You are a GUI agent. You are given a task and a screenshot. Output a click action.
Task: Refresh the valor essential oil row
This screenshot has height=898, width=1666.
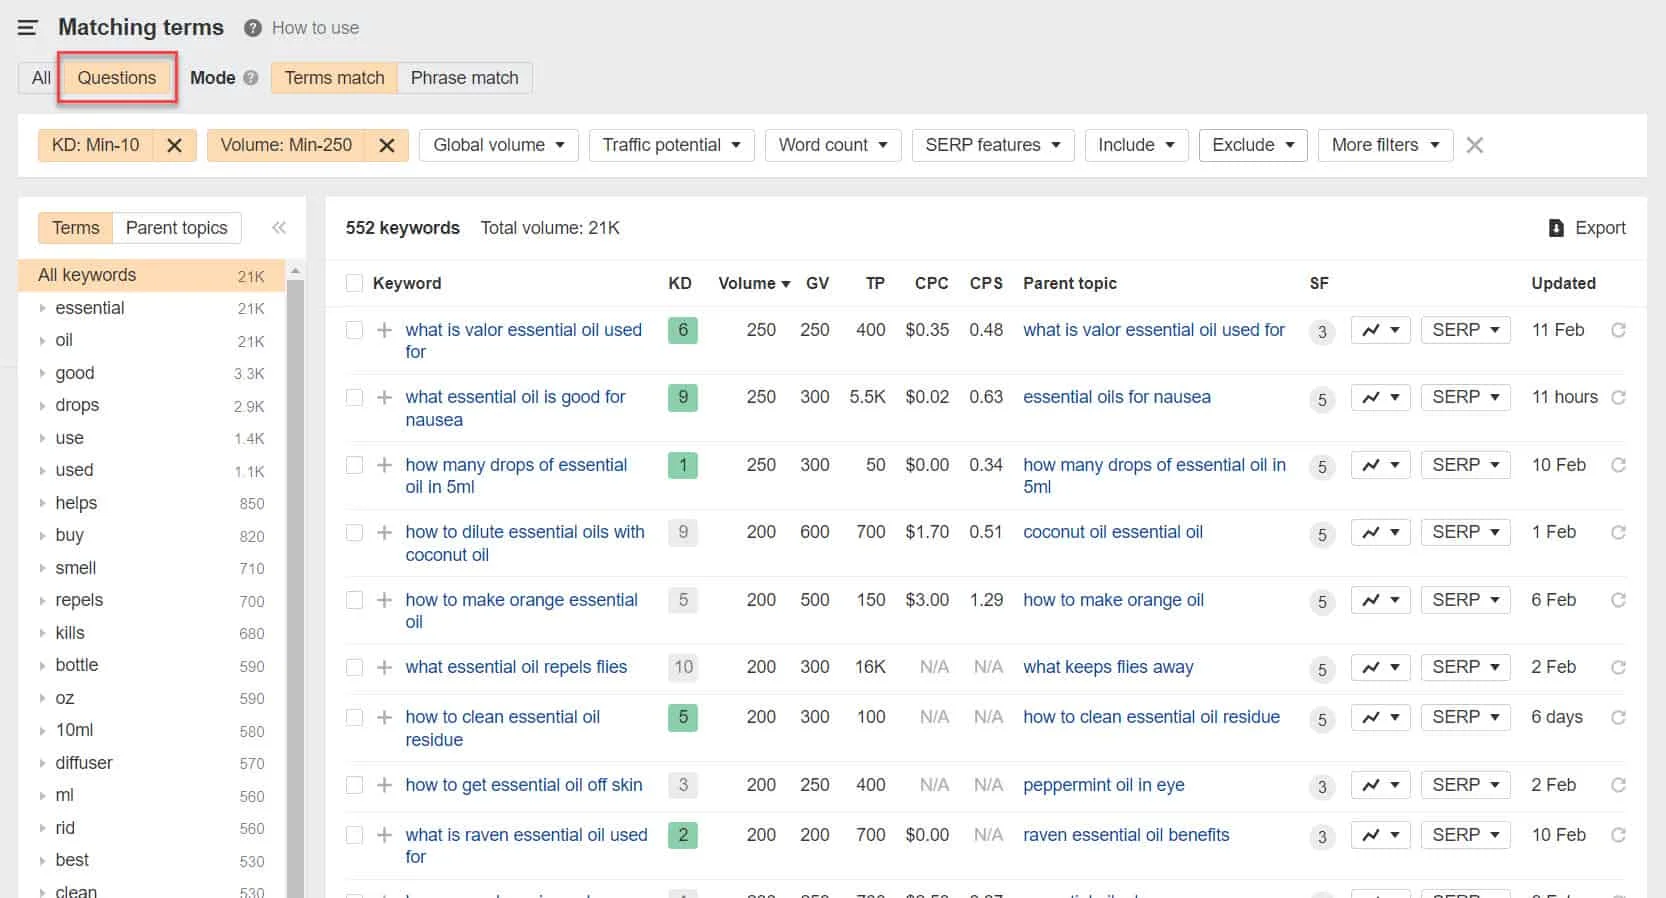1618,330
